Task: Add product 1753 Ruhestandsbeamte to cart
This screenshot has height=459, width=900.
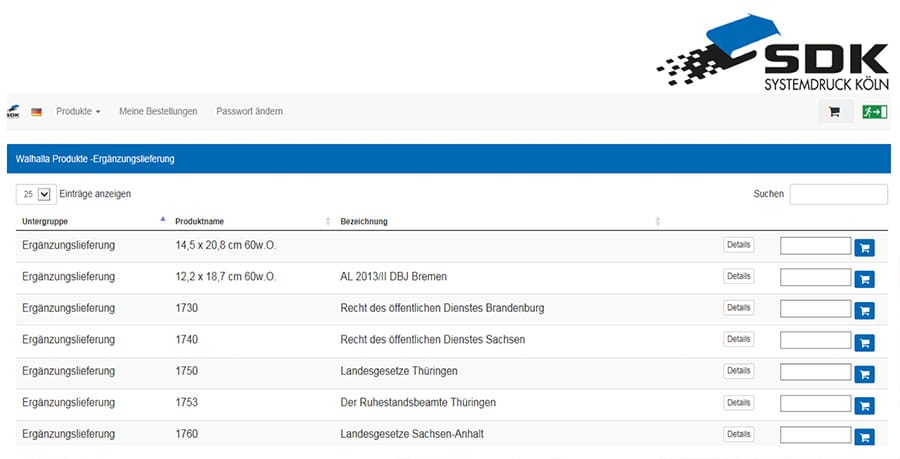Action: click(864, 406)
